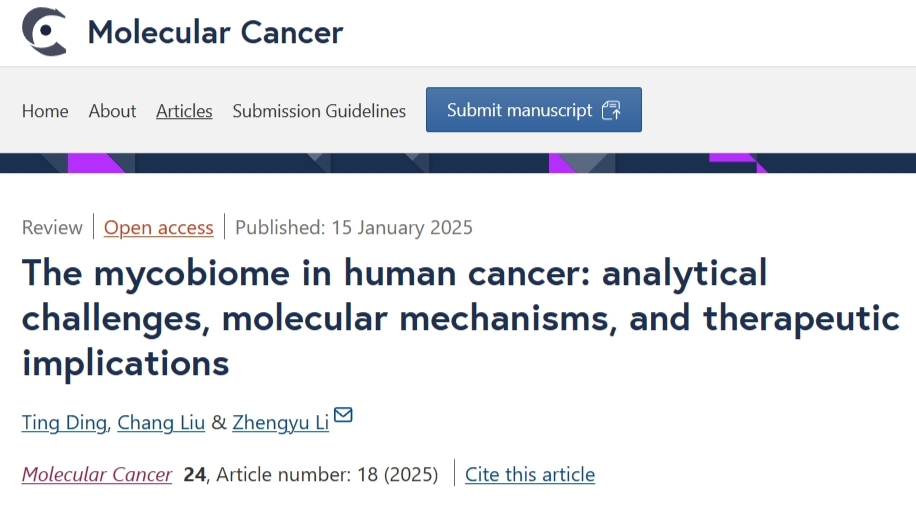Screen dimensions: 916x506
Task: Open the Home menu item
Action: [45, 110]
